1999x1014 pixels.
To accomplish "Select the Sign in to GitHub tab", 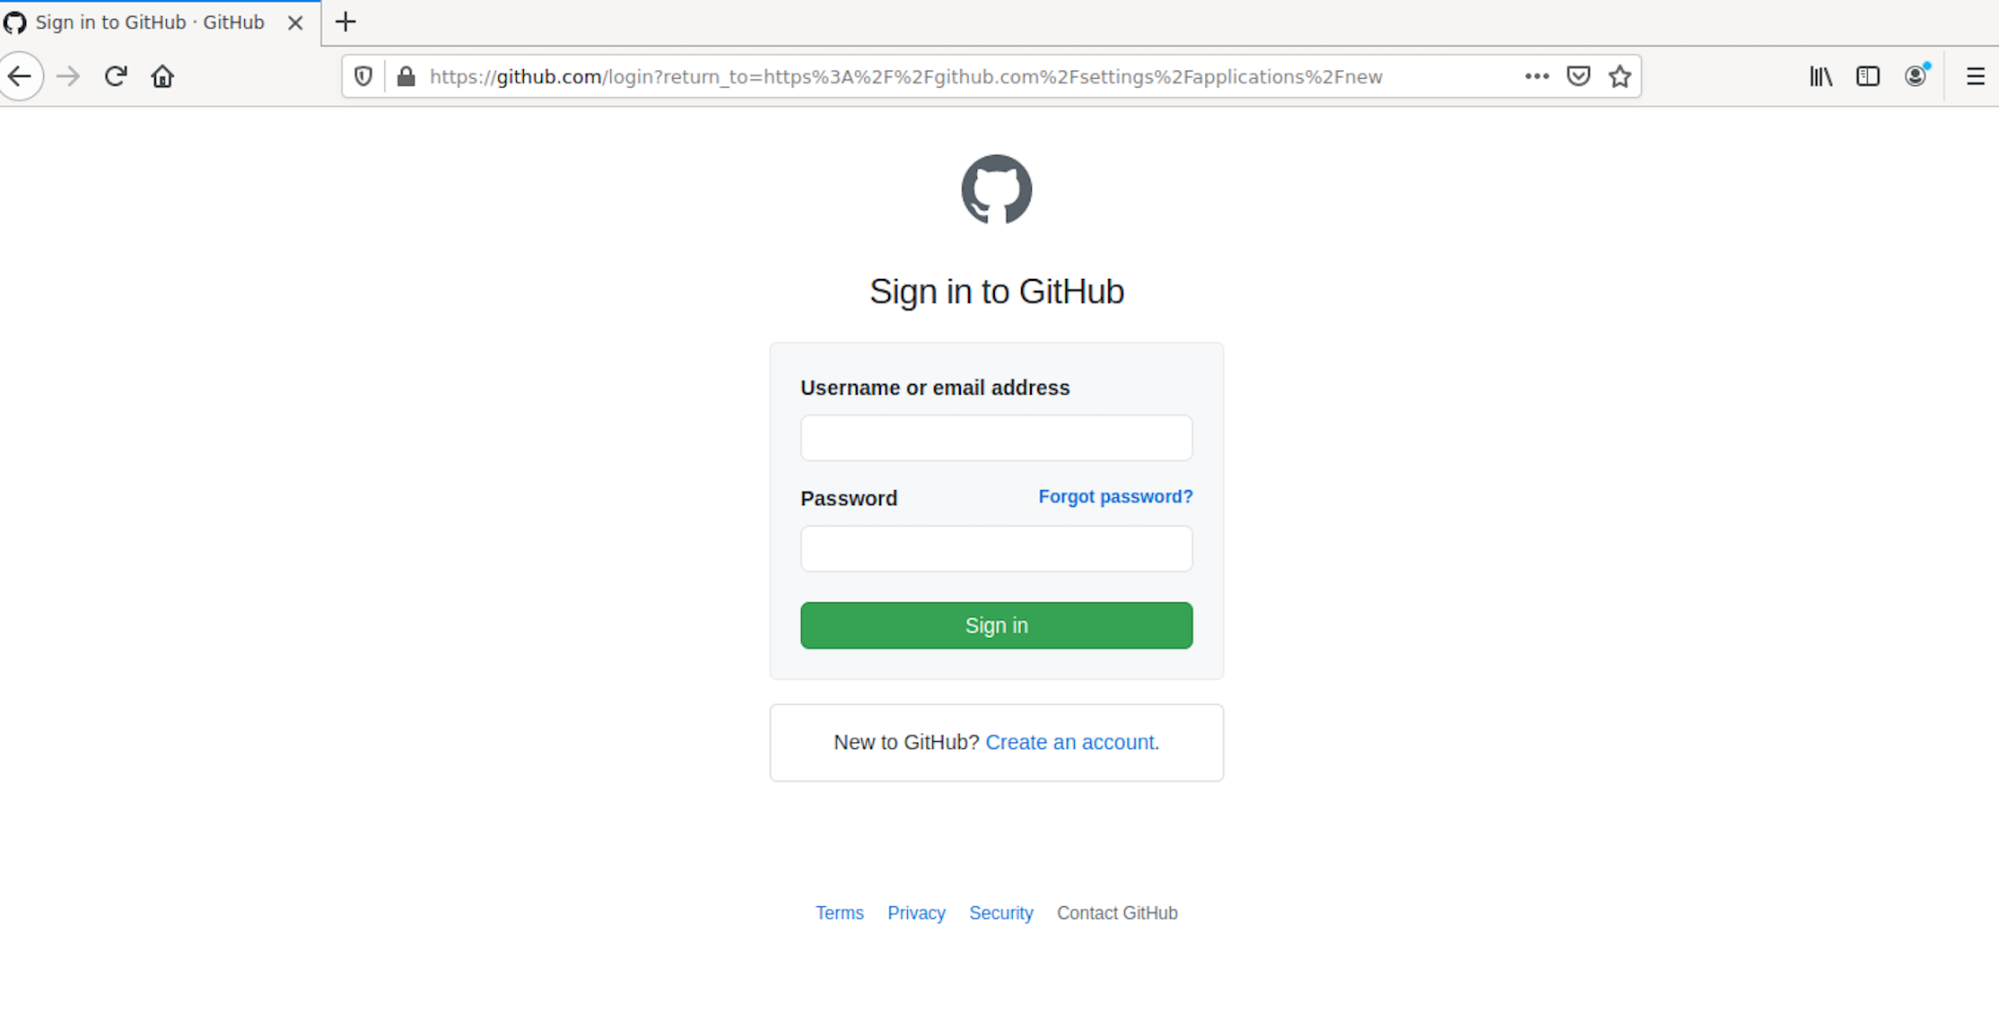I will [150, 22].
